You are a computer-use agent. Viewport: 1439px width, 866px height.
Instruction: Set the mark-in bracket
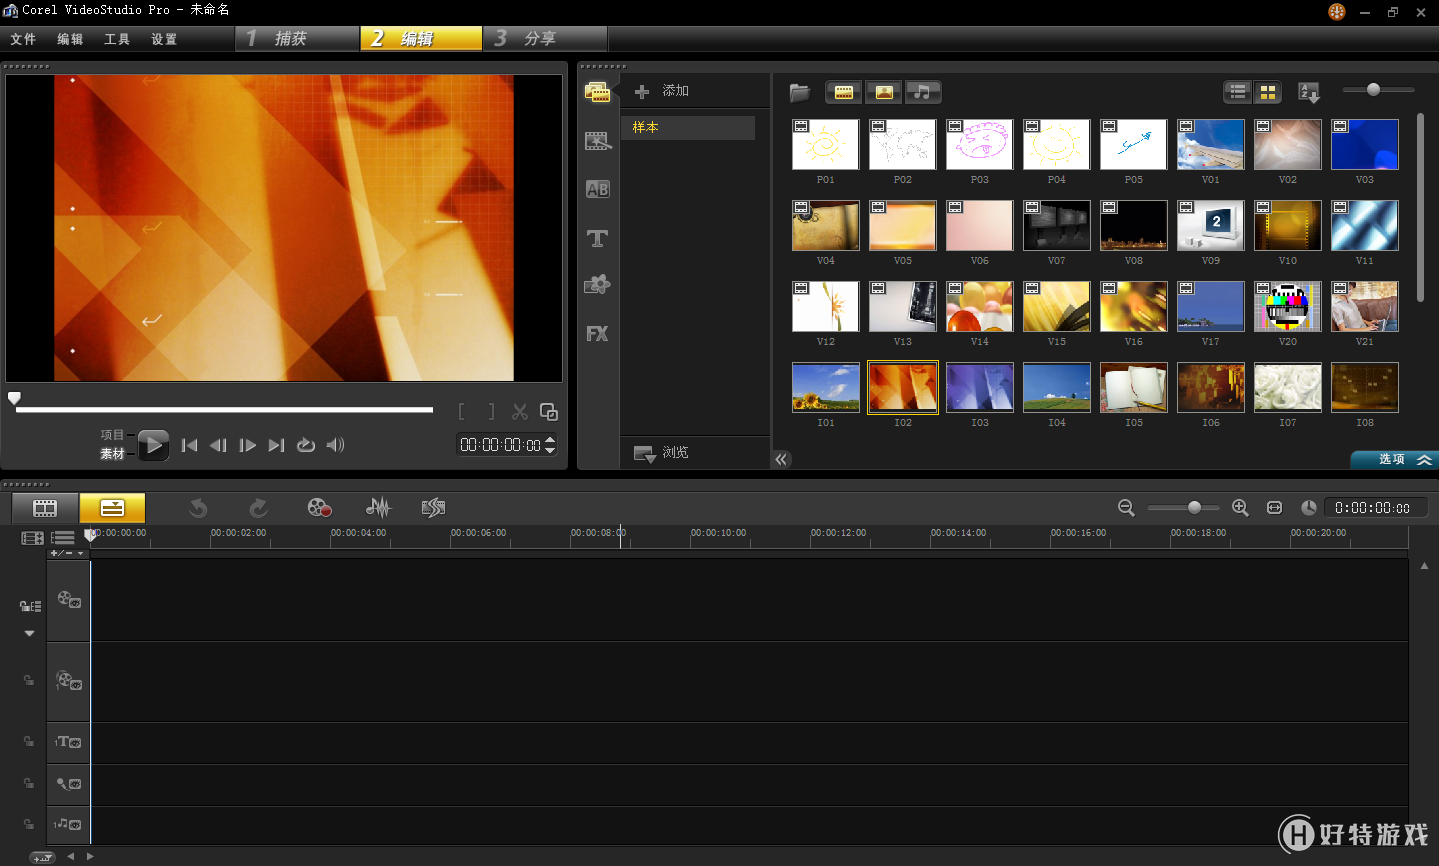coord(461,412)
